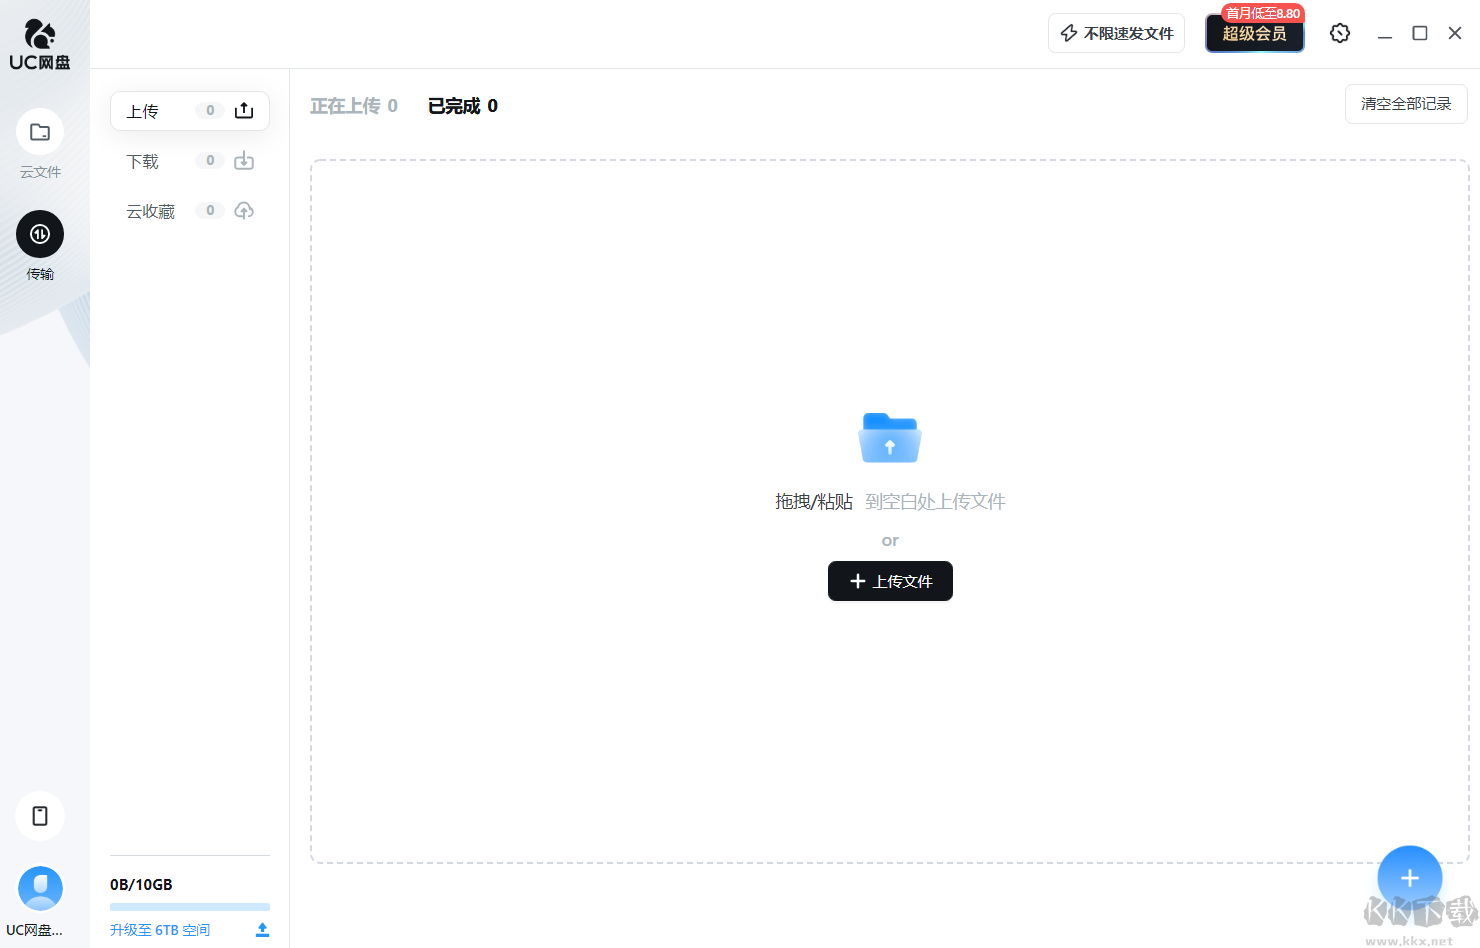The height and width of the screenshot is (948, 1480).
Task: Click the 上传文件 button
Action: [889, 581]
